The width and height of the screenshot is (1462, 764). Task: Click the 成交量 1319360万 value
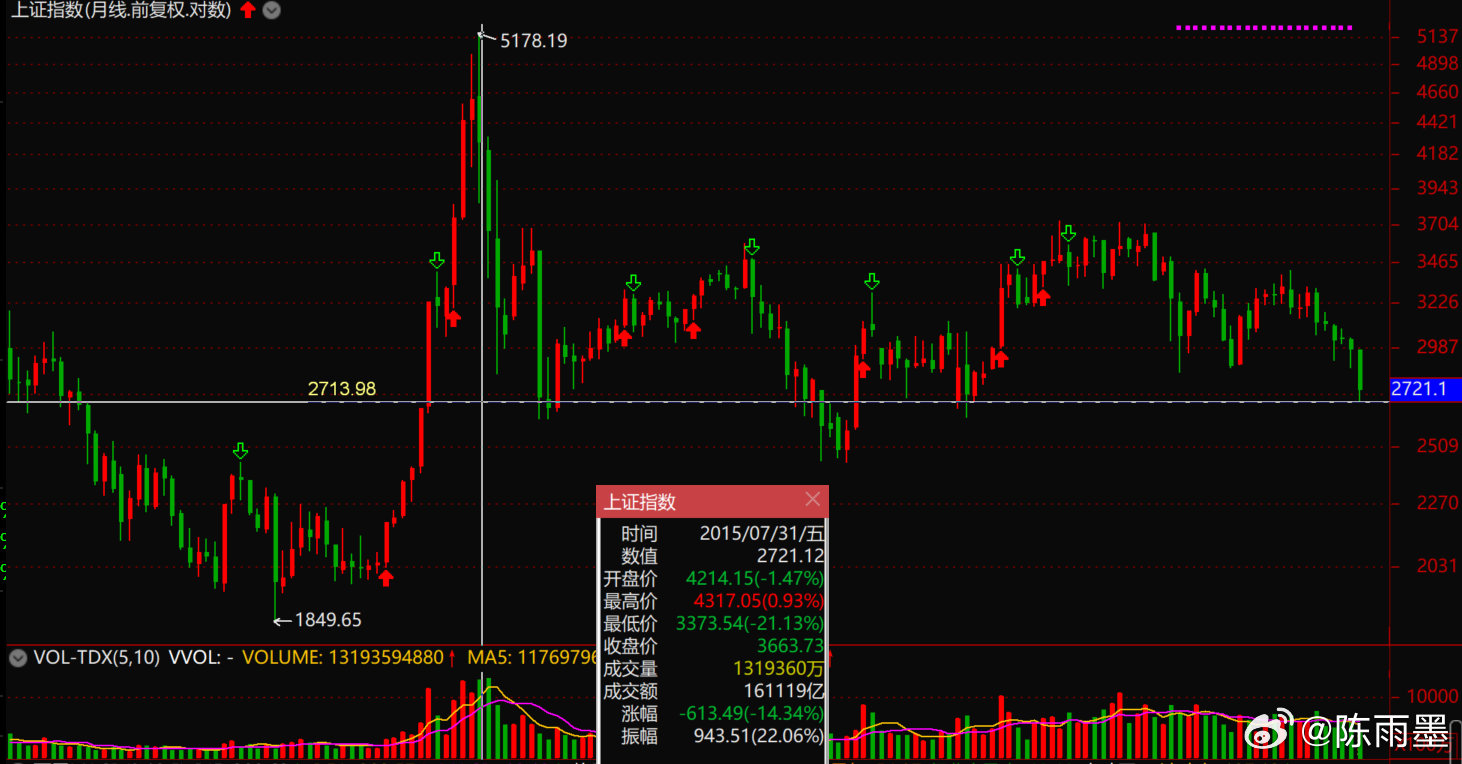(x=779, y=668)
